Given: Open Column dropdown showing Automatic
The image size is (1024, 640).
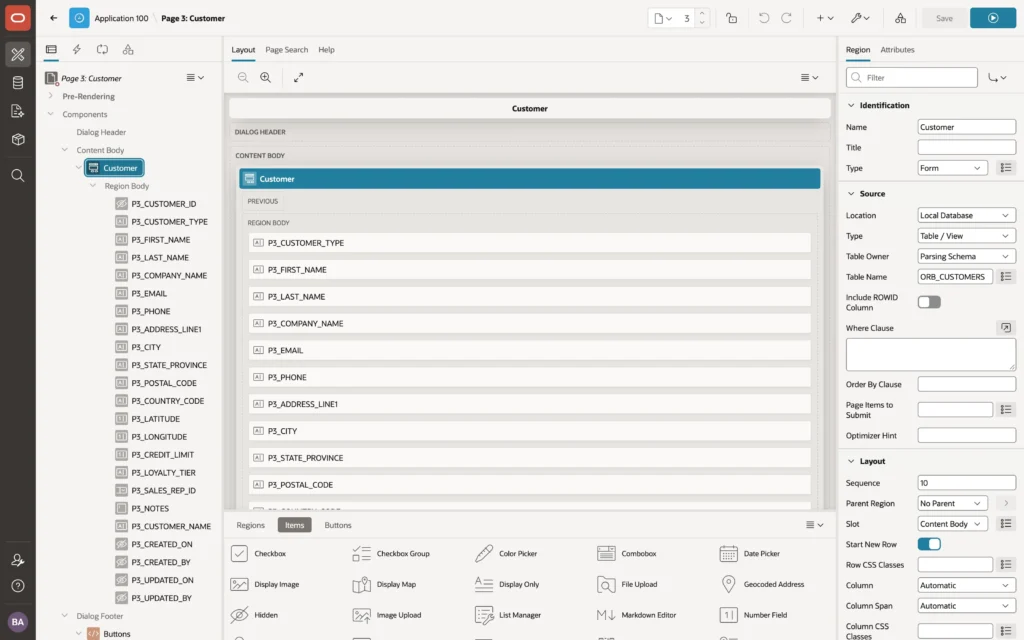Looking at the screenshot, I should (x=967, y=585).
